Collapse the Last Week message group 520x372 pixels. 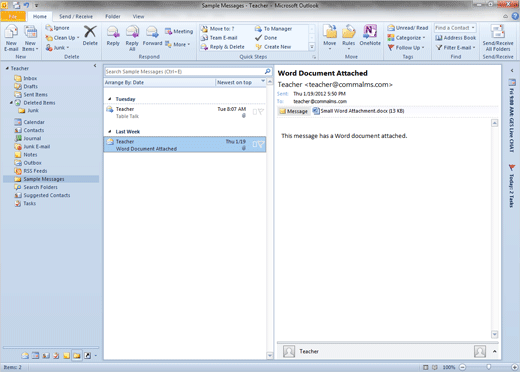[x=110, y=132]
